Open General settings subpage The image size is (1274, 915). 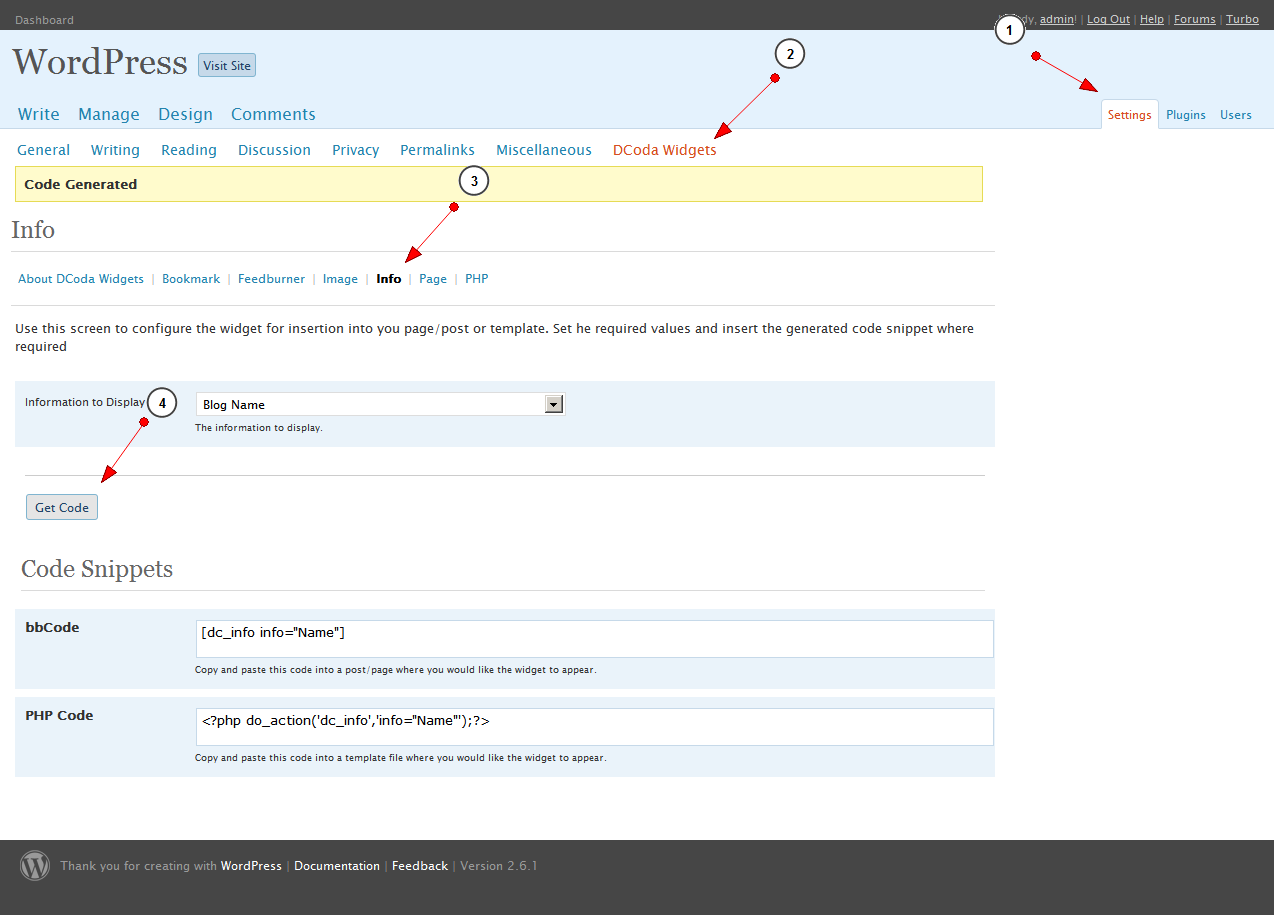click(44, 150)
